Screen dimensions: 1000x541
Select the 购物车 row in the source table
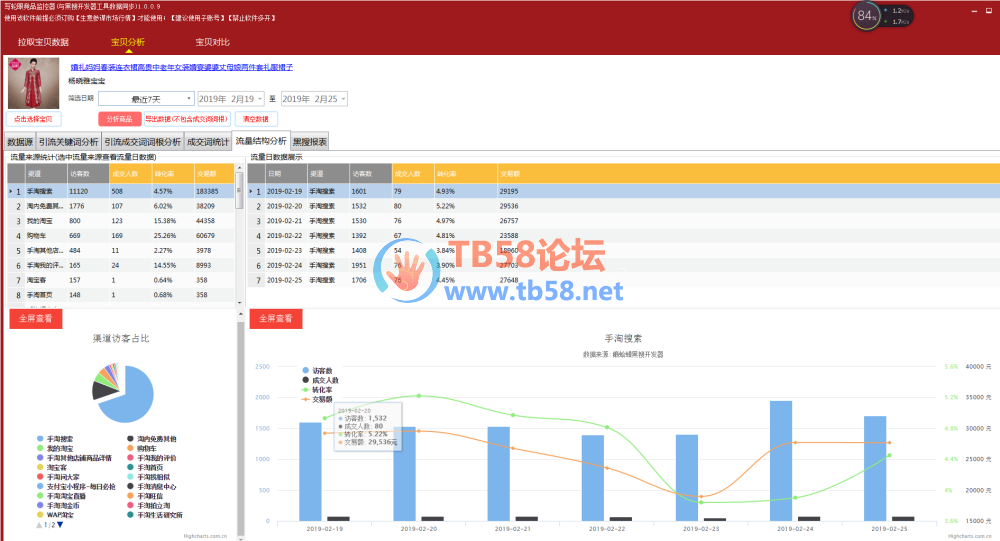121,235
